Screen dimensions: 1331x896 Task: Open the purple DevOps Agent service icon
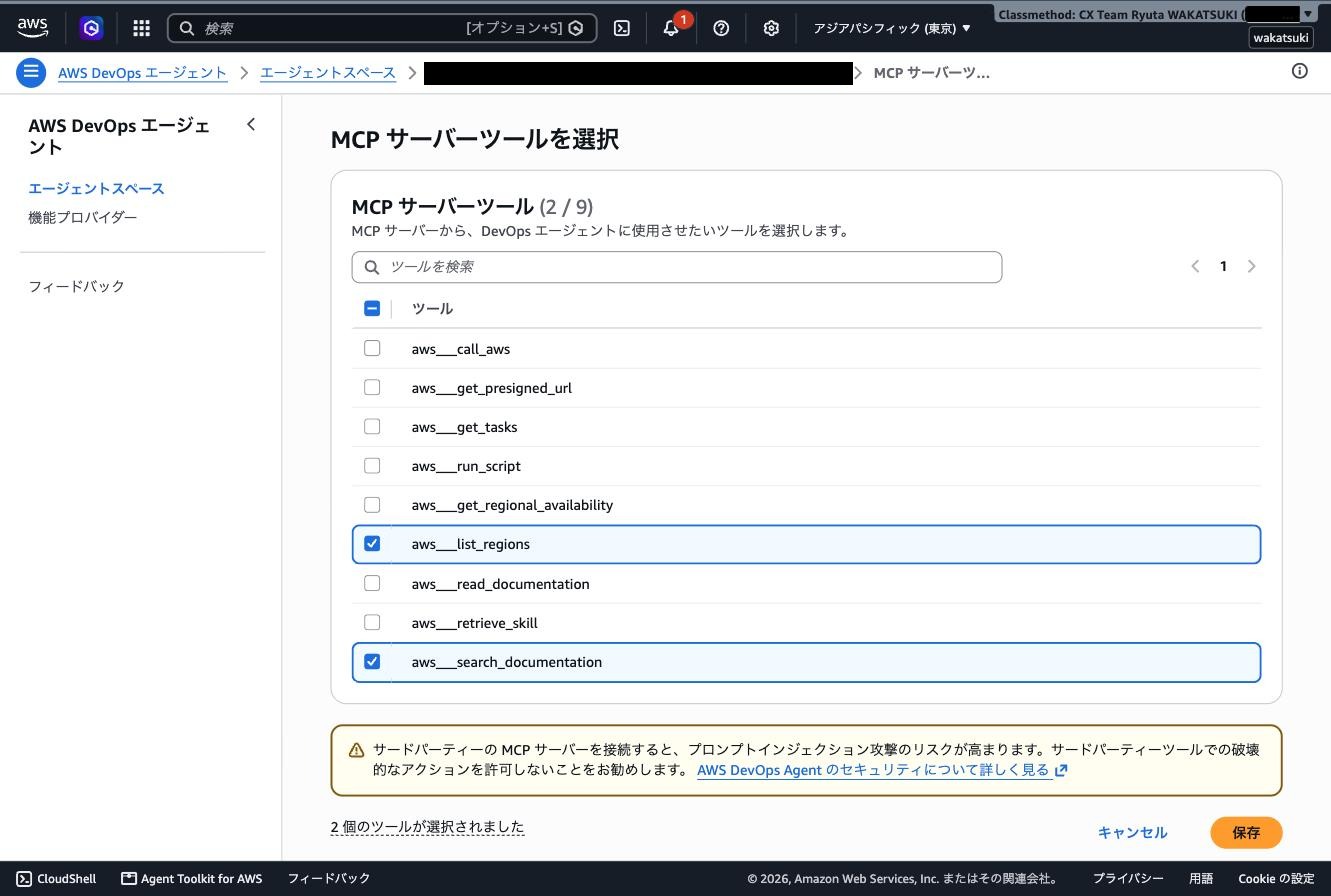pos(92,28)
